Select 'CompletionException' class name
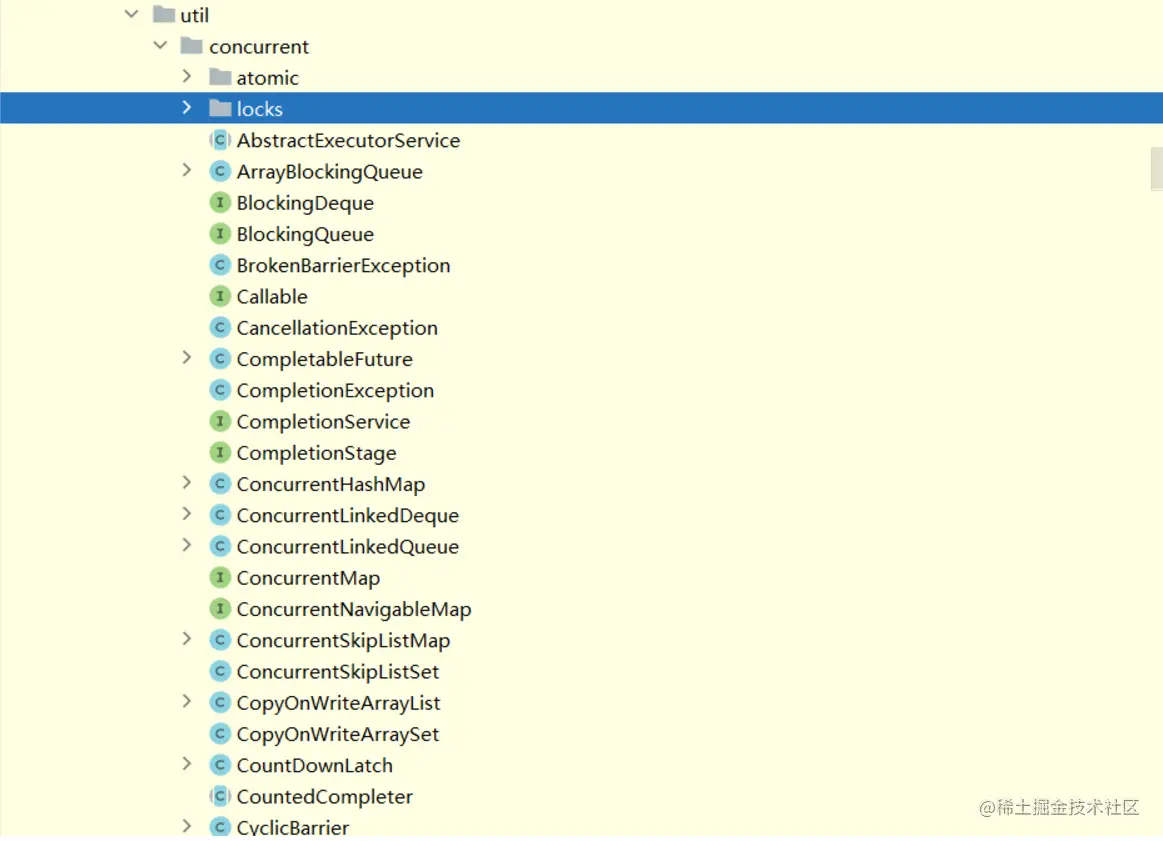This screenshot has width=1163, height=841. click(335, 391)
